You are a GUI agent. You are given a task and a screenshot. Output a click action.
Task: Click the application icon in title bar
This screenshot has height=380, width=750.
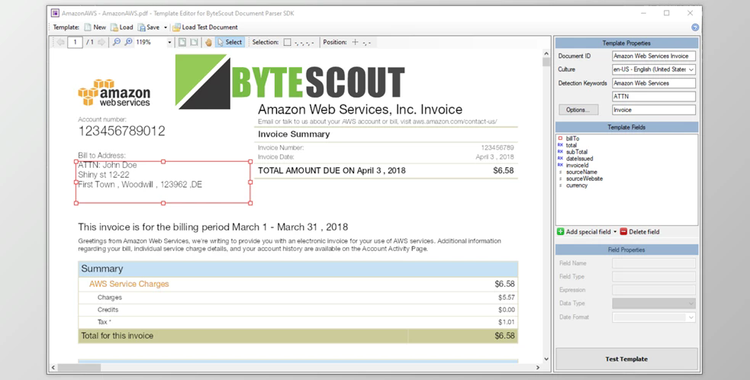[x=55, y=13]
